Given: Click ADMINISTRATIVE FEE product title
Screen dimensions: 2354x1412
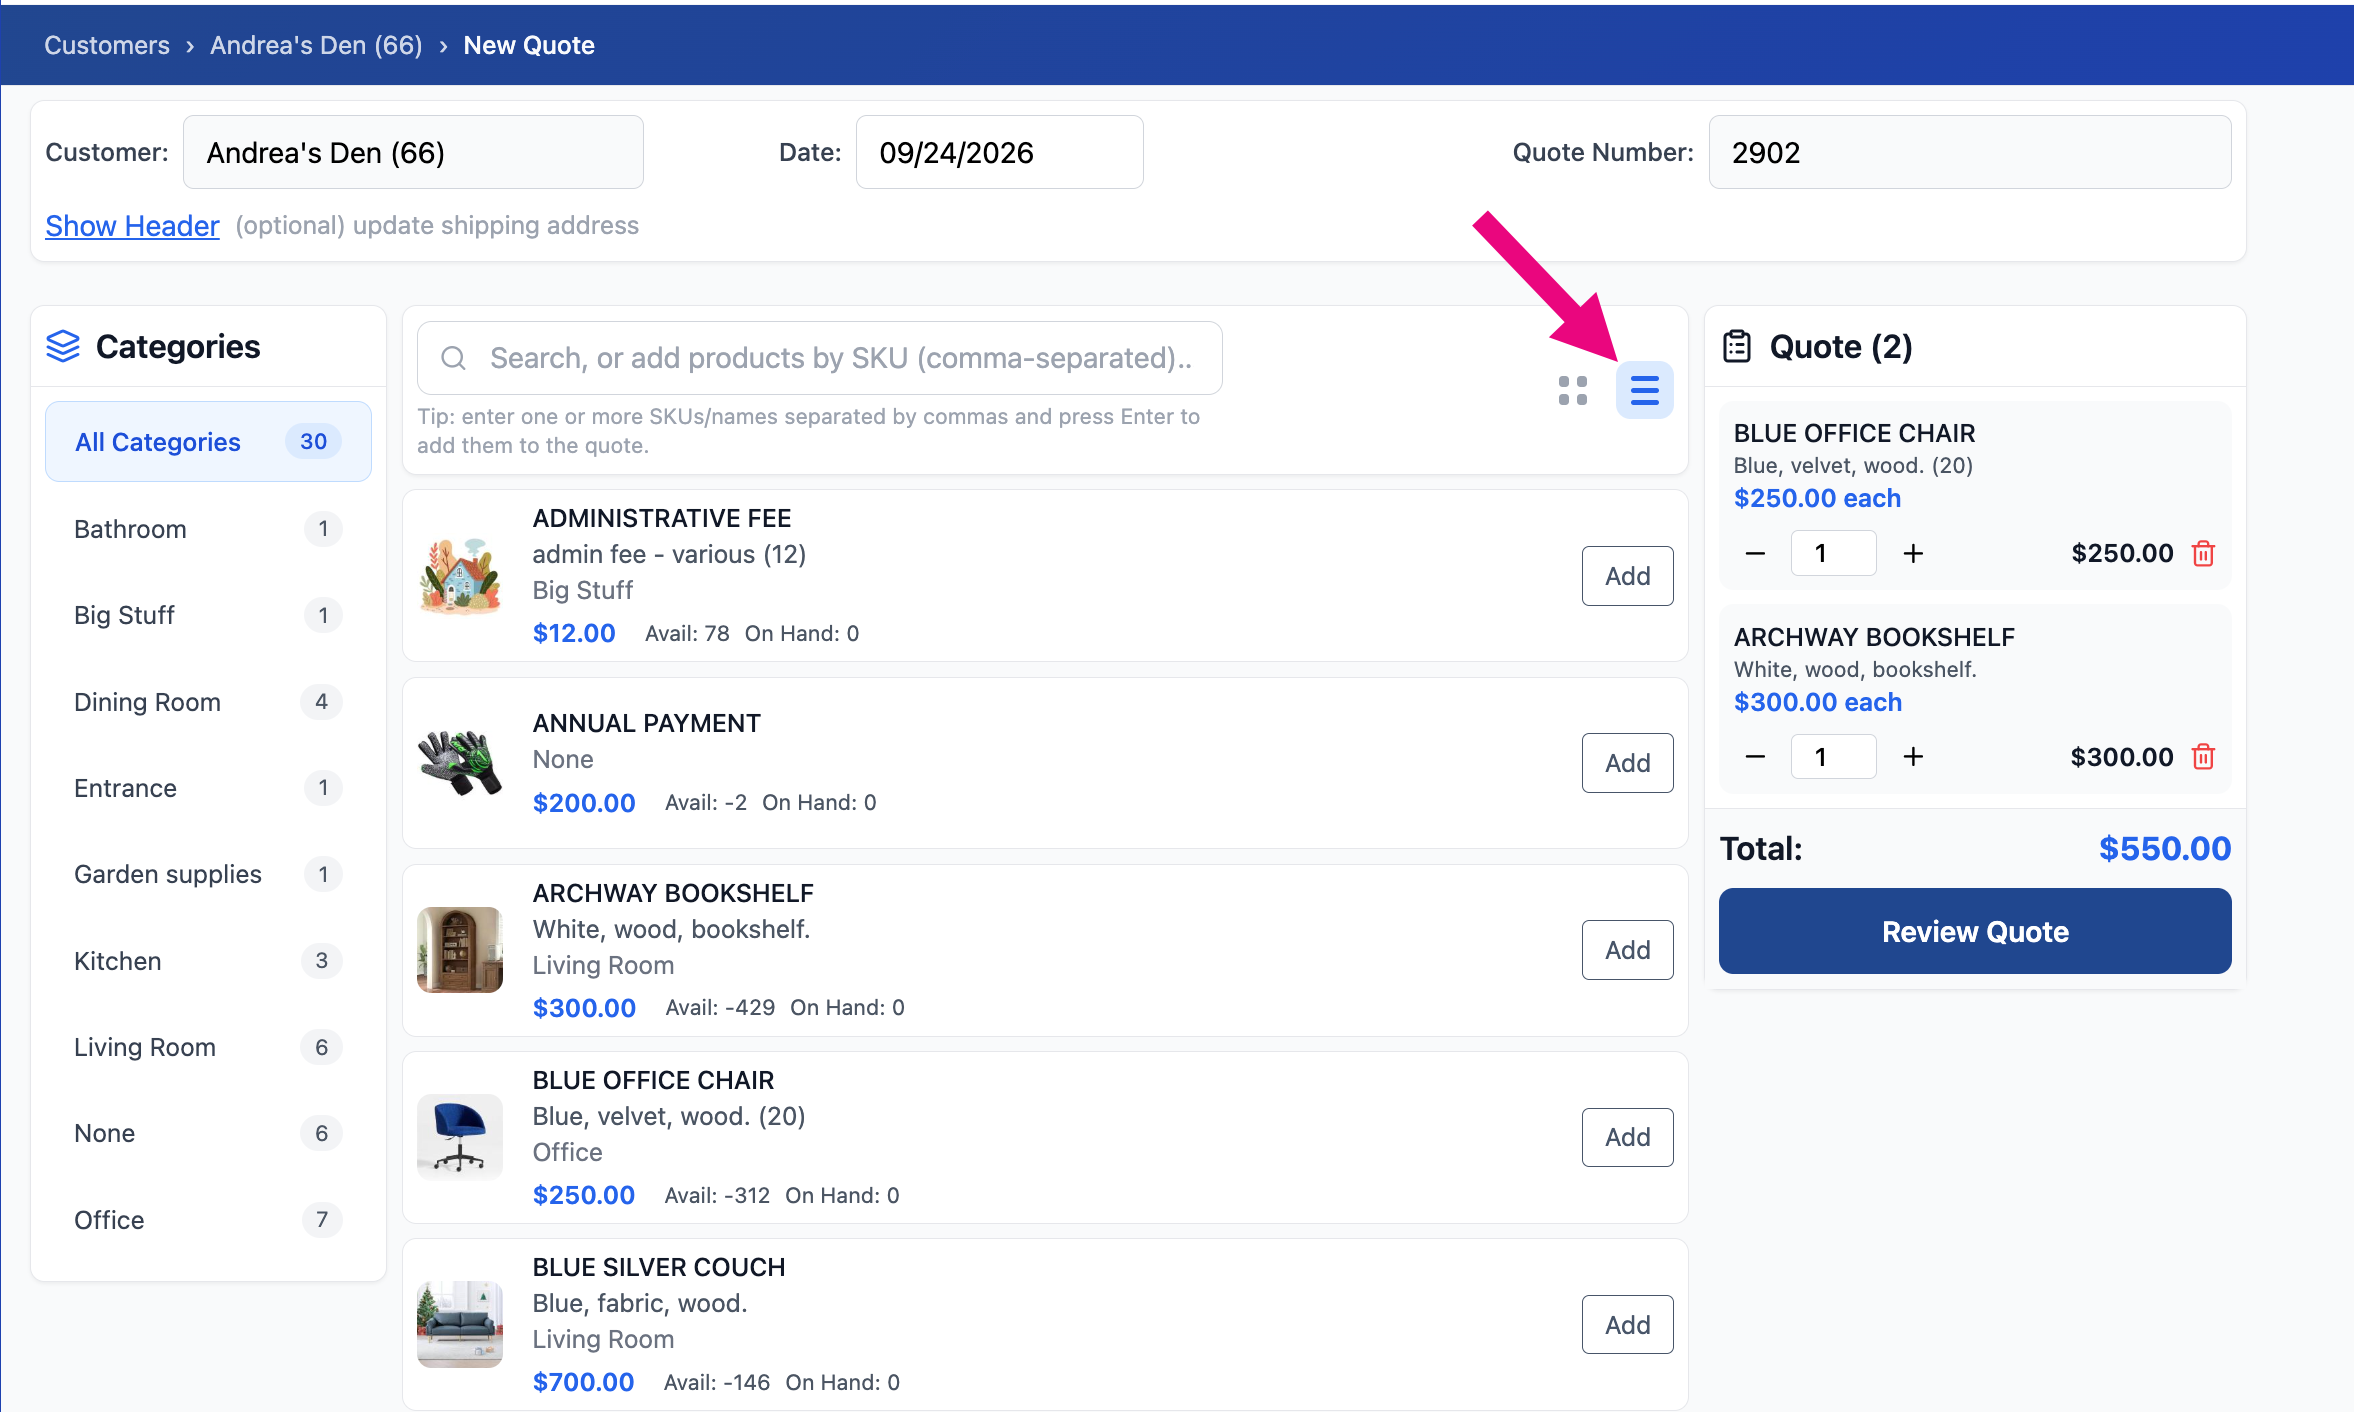Looking at the screenshot, I should pyautogui.click(x=662, y=518).
